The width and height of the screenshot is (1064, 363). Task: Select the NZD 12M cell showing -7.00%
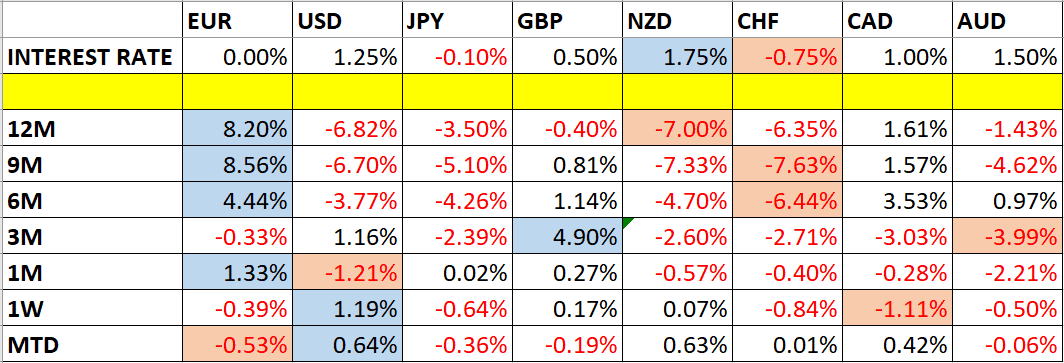677,128
